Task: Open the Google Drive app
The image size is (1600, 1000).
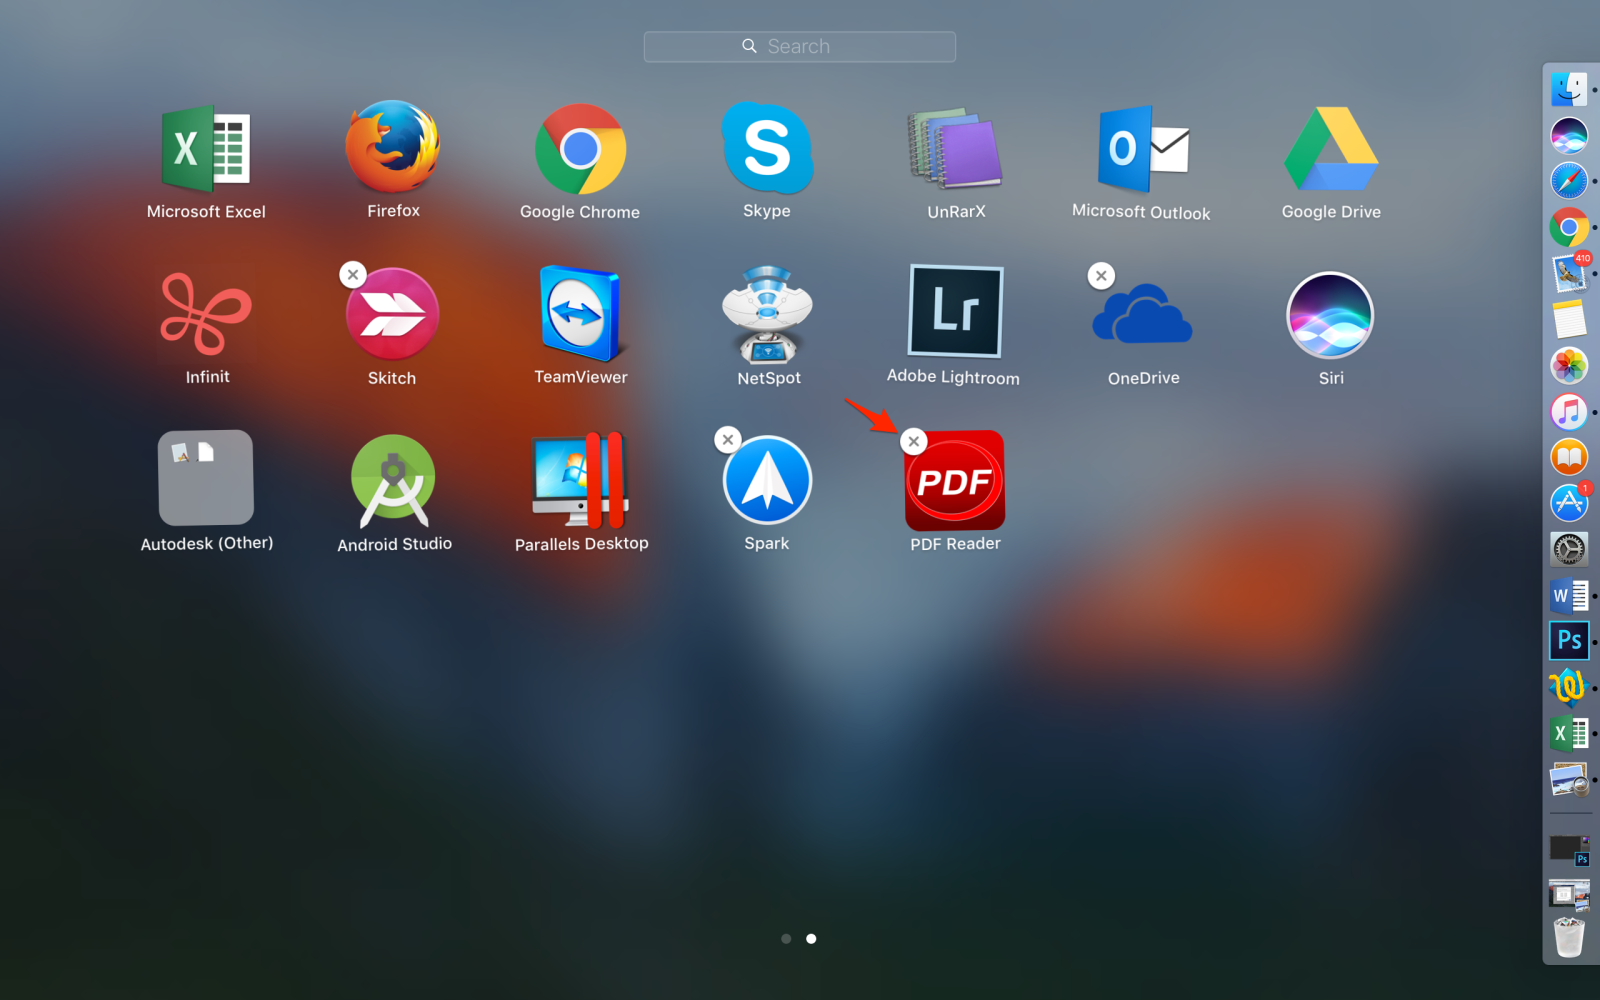Action: pos(1331,149)
